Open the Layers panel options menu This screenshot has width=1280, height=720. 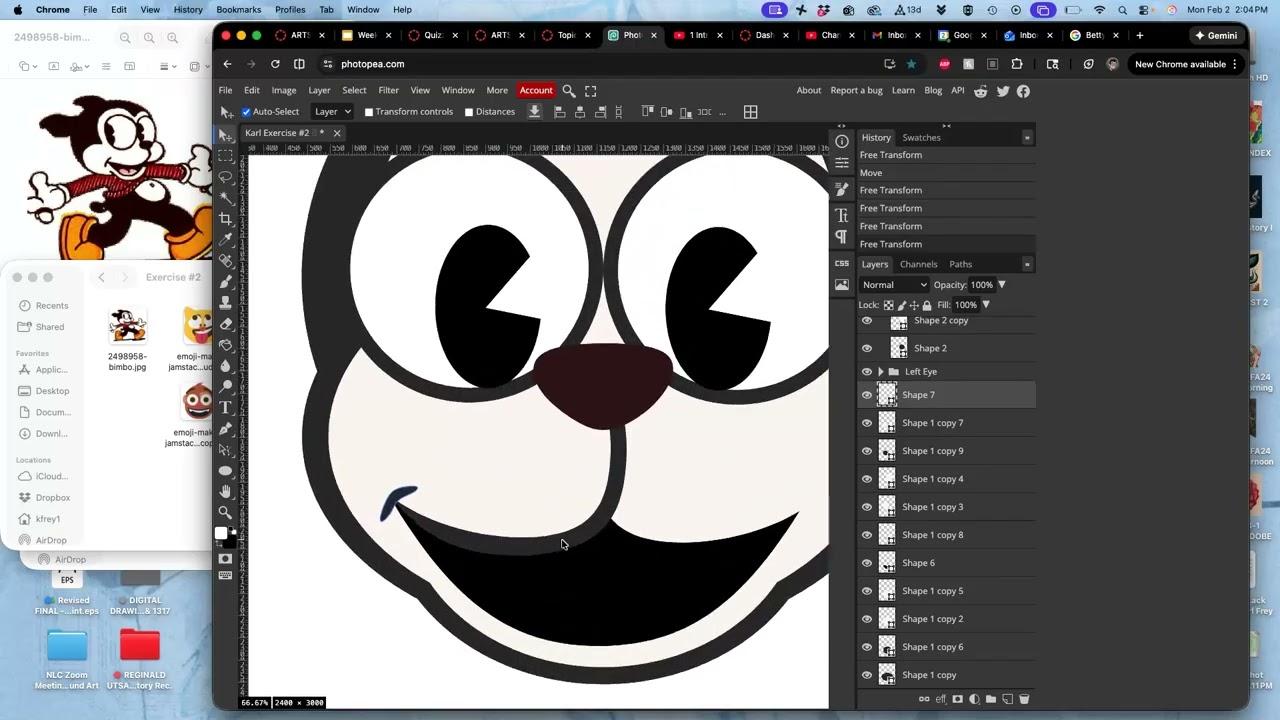pyautogui.click(x=1027, y=265)
